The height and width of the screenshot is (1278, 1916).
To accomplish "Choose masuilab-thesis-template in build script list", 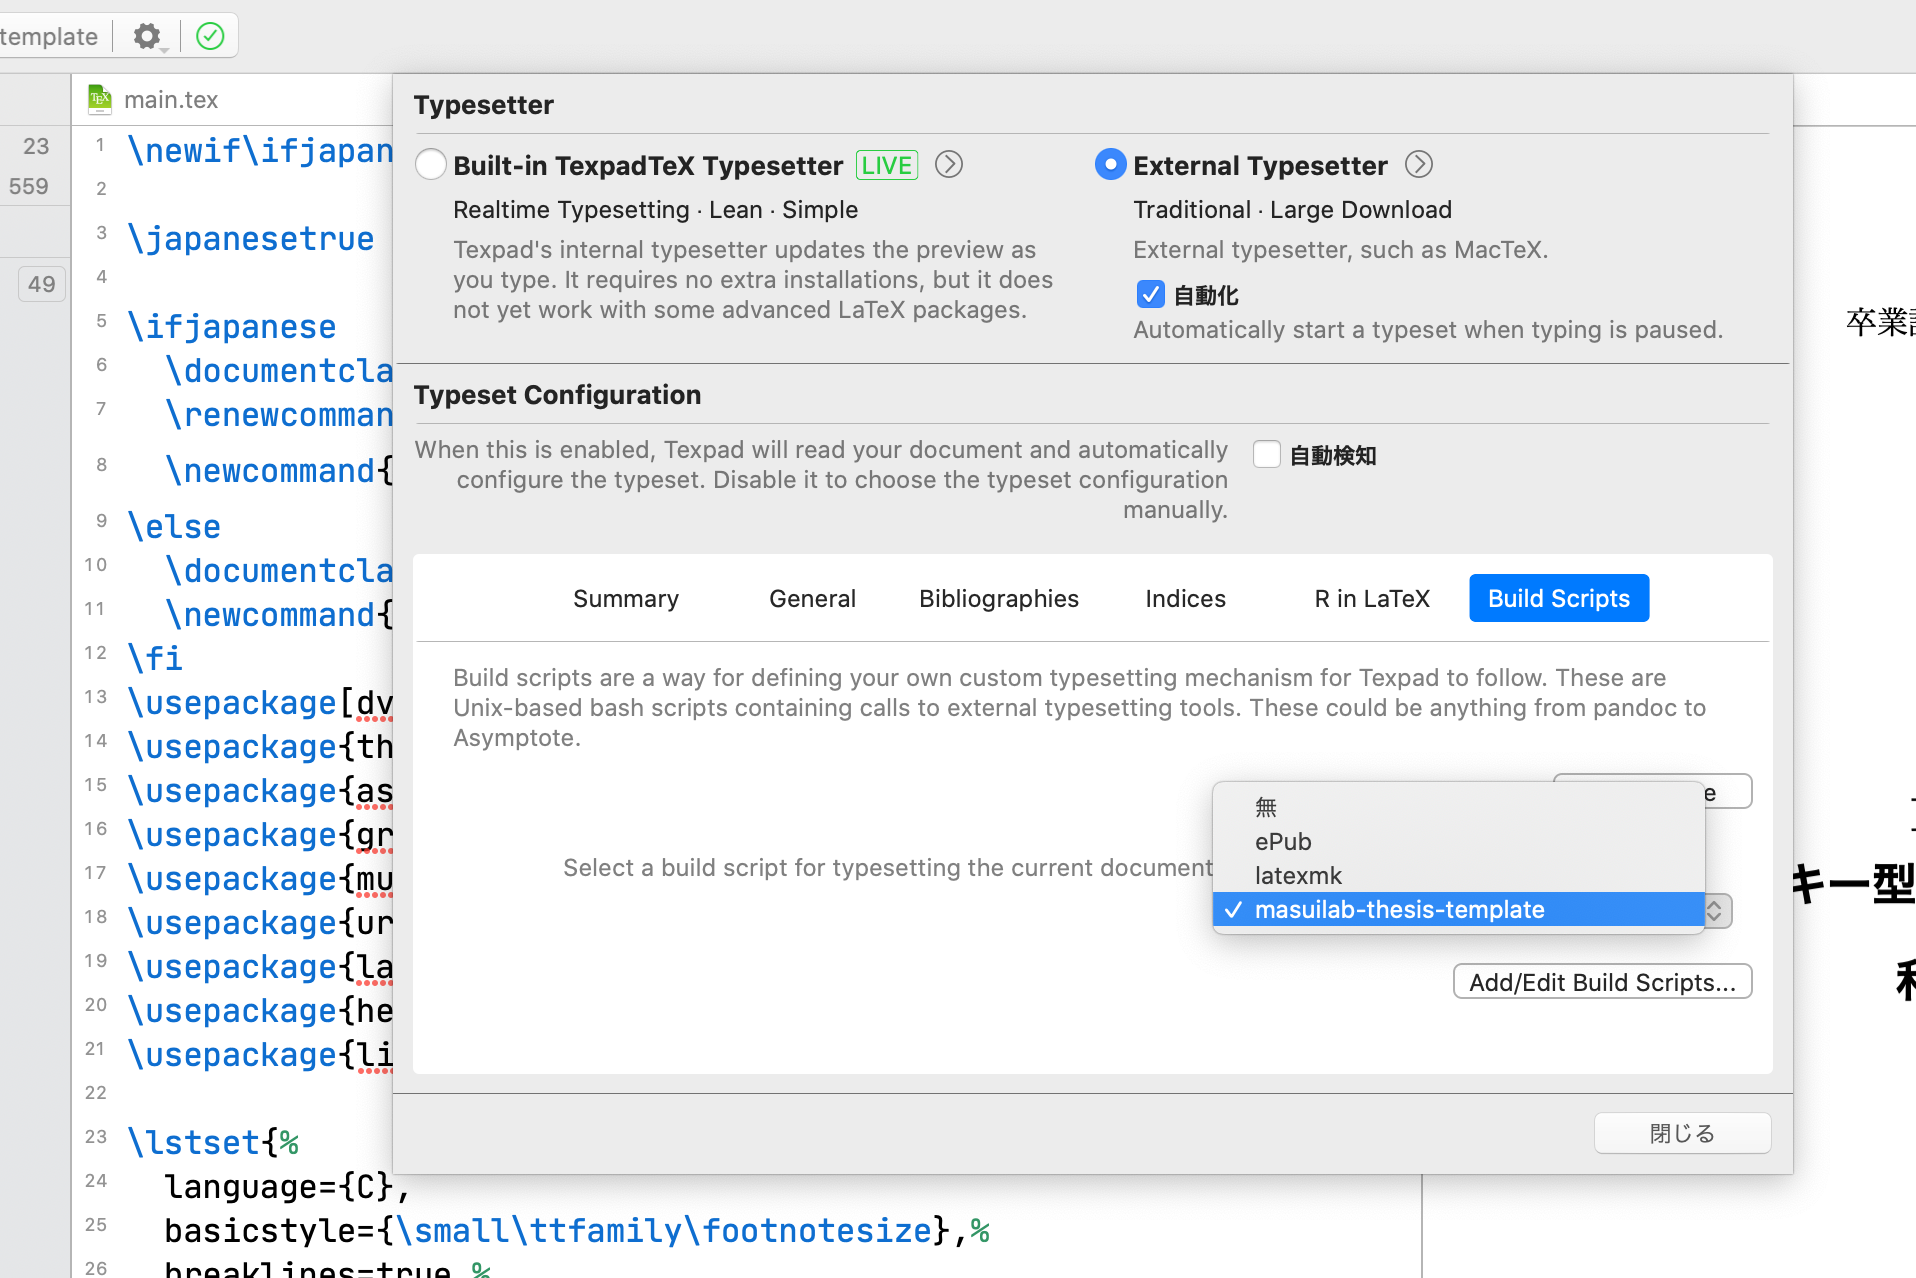I will coord(1399,910).
